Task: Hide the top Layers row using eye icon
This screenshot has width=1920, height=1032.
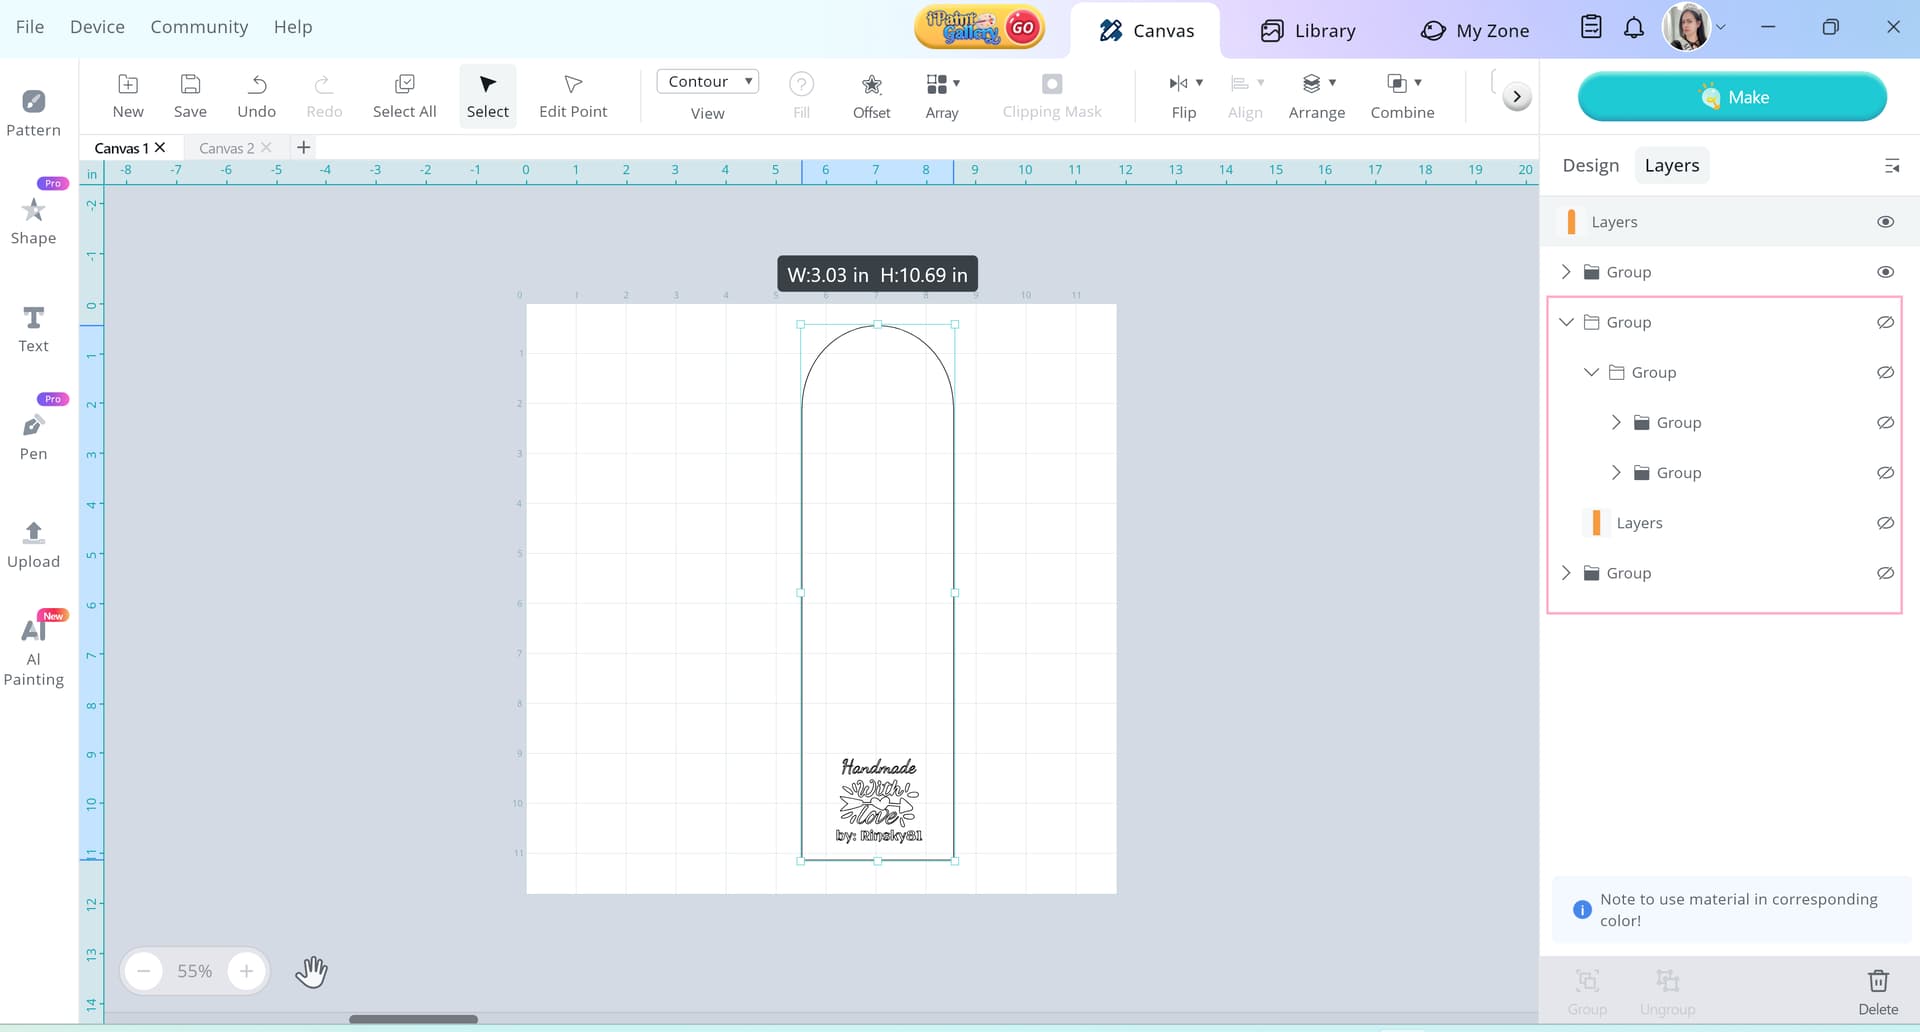Action: pyautogui.click(x=1885, y=222)
